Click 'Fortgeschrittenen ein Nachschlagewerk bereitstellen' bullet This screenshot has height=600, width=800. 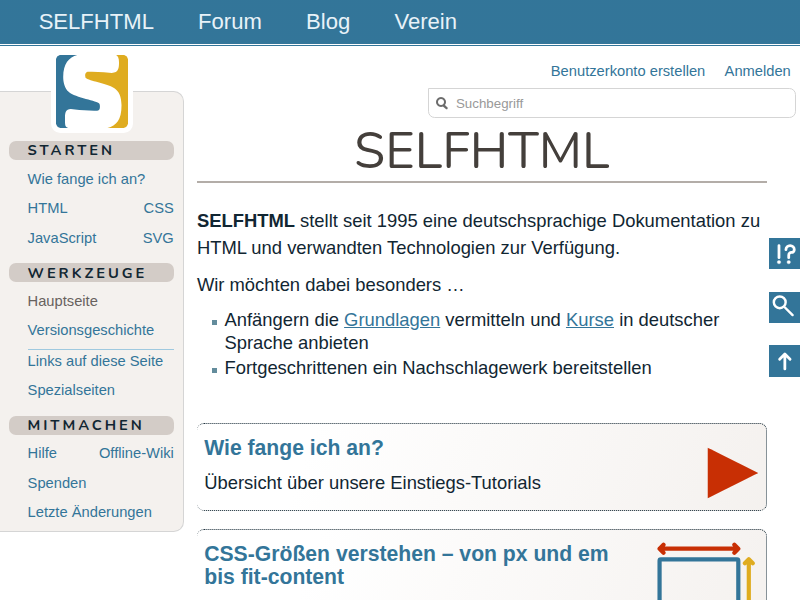(438, 368)
